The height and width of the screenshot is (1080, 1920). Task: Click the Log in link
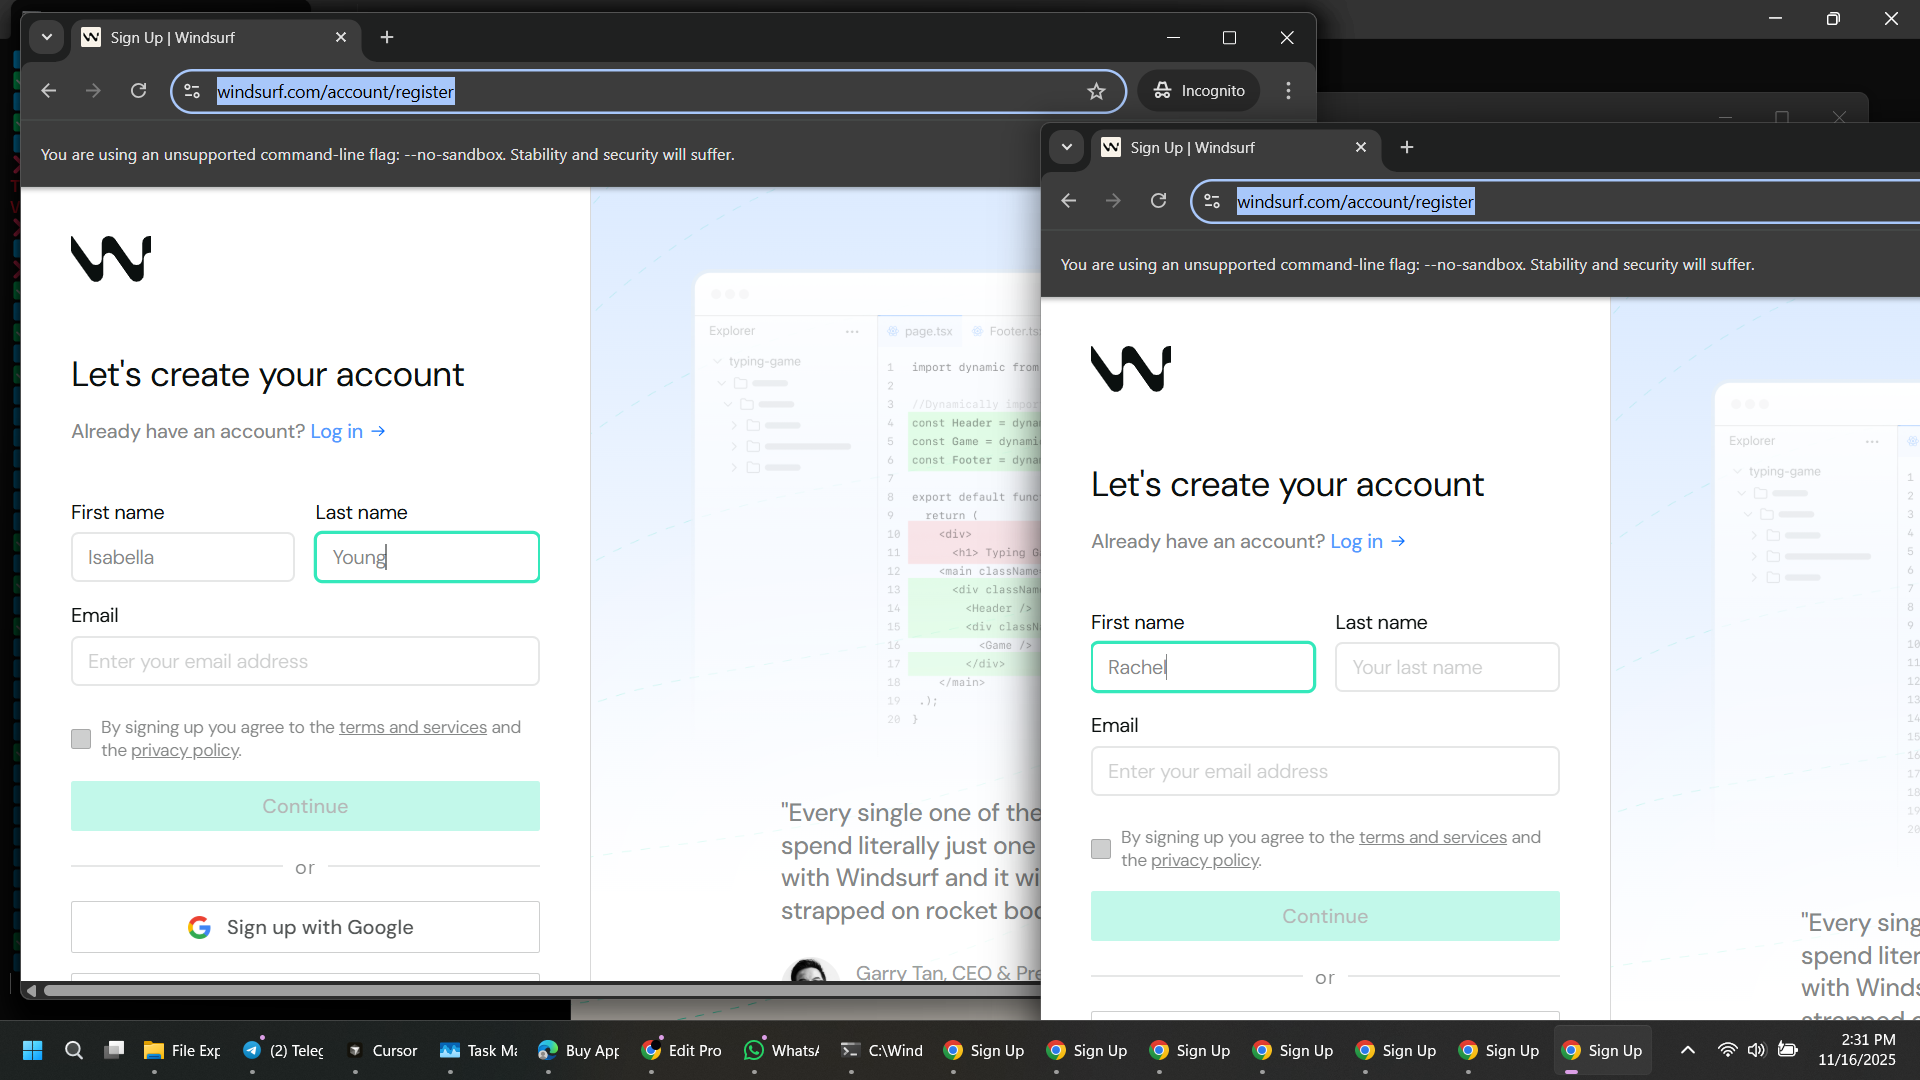tap(1356, 541)
